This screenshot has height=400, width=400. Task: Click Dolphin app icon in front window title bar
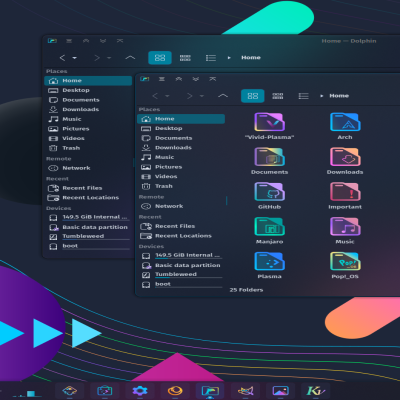144,79
